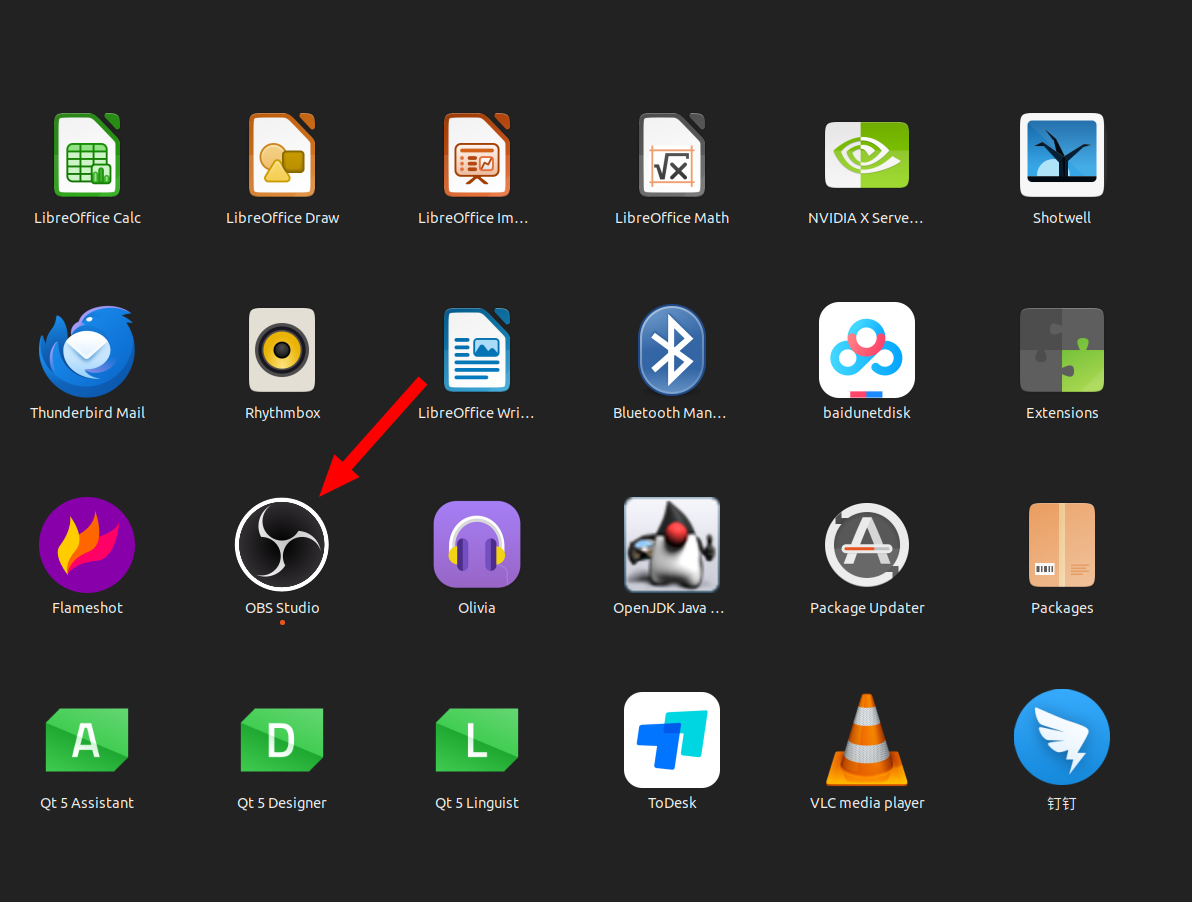Launch Packages box icon
1192x902 pixels.
(1062, 545)
